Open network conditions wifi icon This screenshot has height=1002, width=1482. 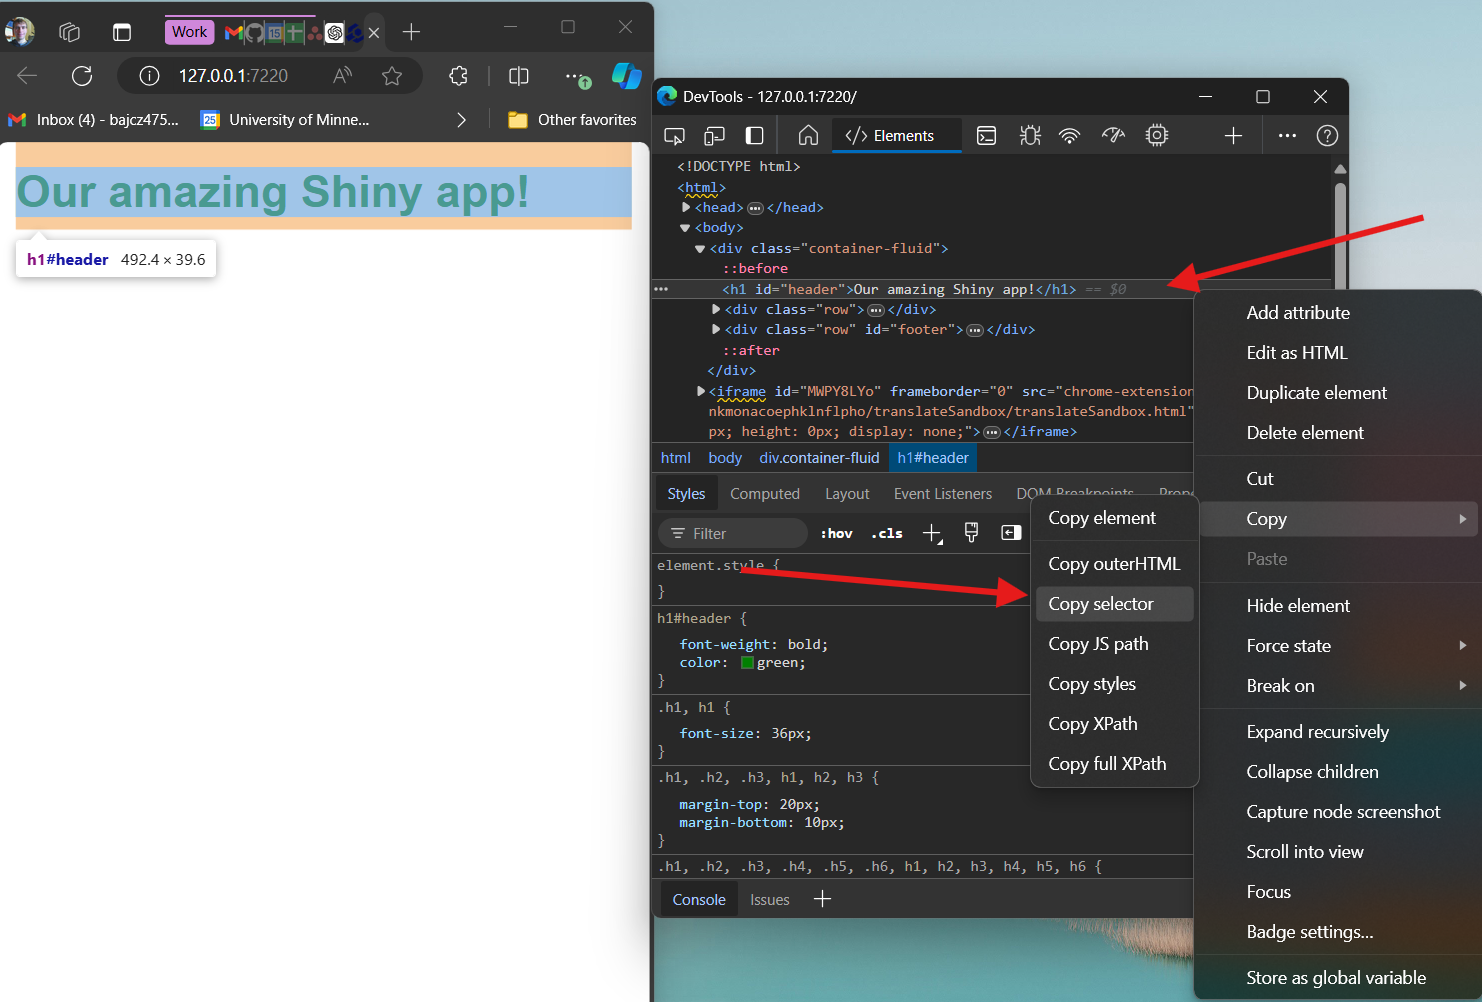(x=1070, y=135)
